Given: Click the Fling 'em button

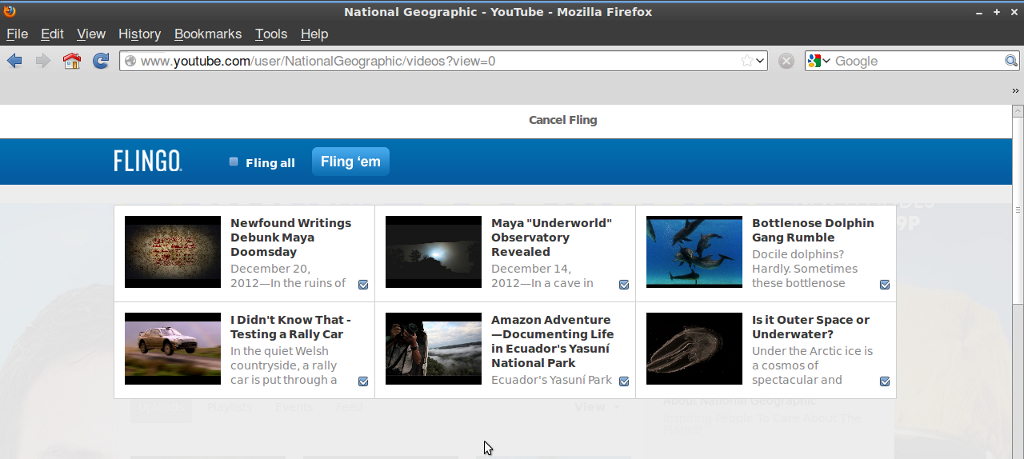Looking at the screenshot, I should (x=351, y=161).
